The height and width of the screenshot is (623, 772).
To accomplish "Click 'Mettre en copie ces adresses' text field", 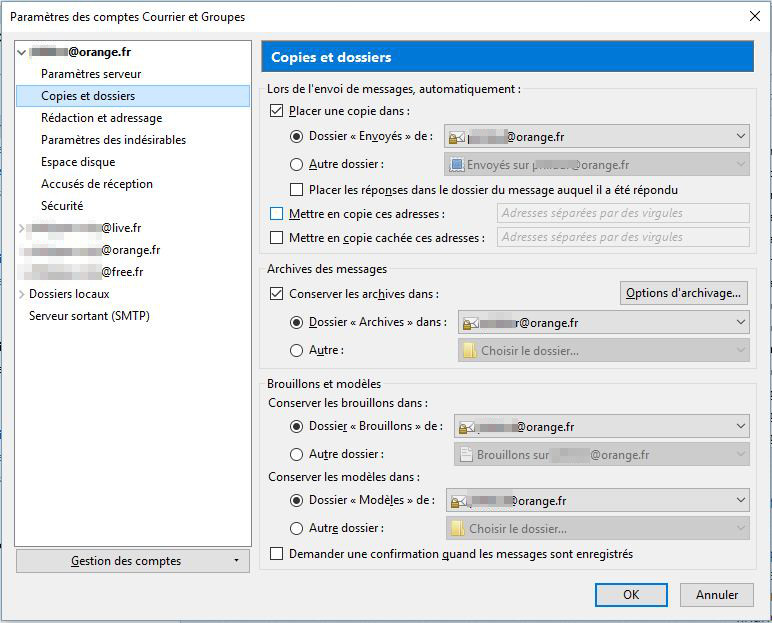I will coord(623,213).
